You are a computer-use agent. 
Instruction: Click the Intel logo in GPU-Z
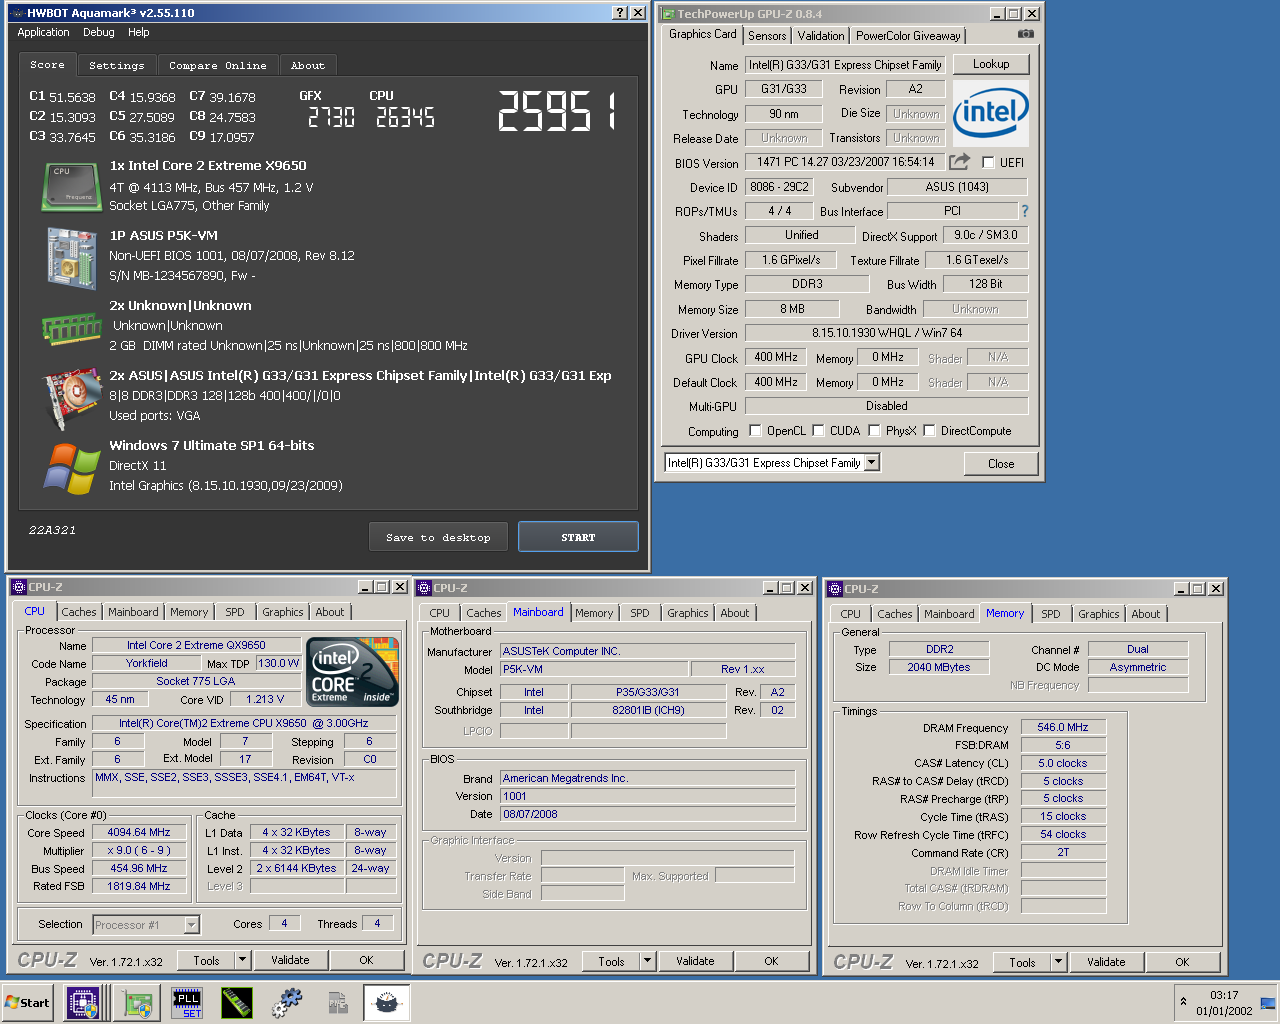[x=990, y=112]
